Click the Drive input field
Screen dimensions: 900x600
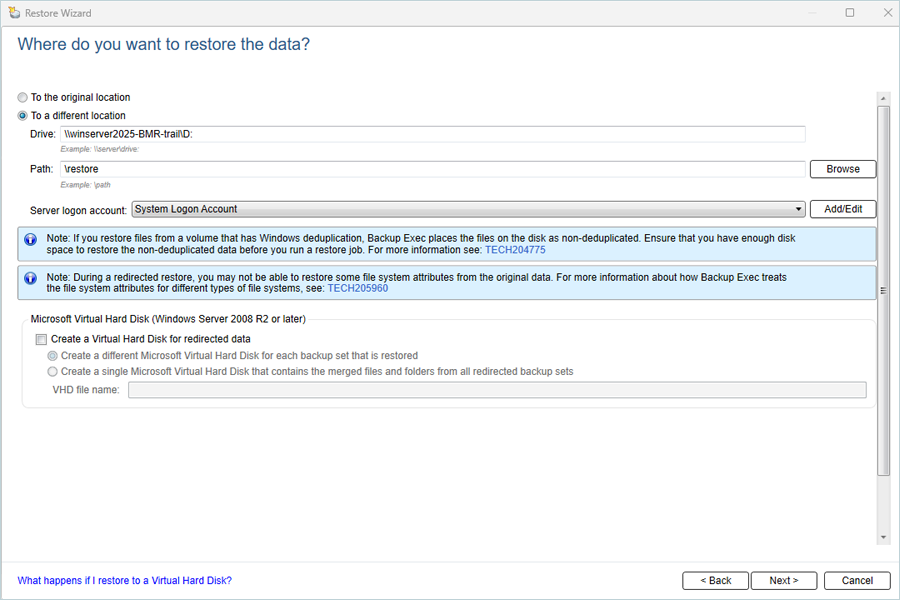click(x=433, y=134)
